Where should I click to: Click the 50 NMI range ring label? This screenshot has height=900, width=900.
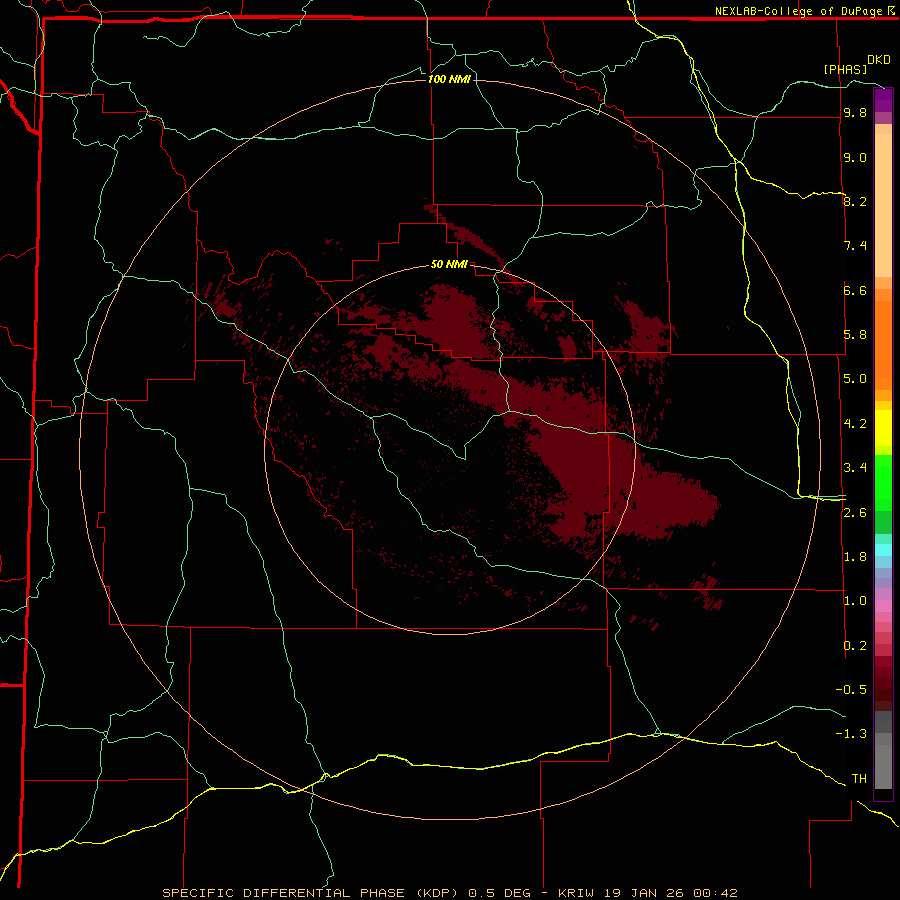449,264
